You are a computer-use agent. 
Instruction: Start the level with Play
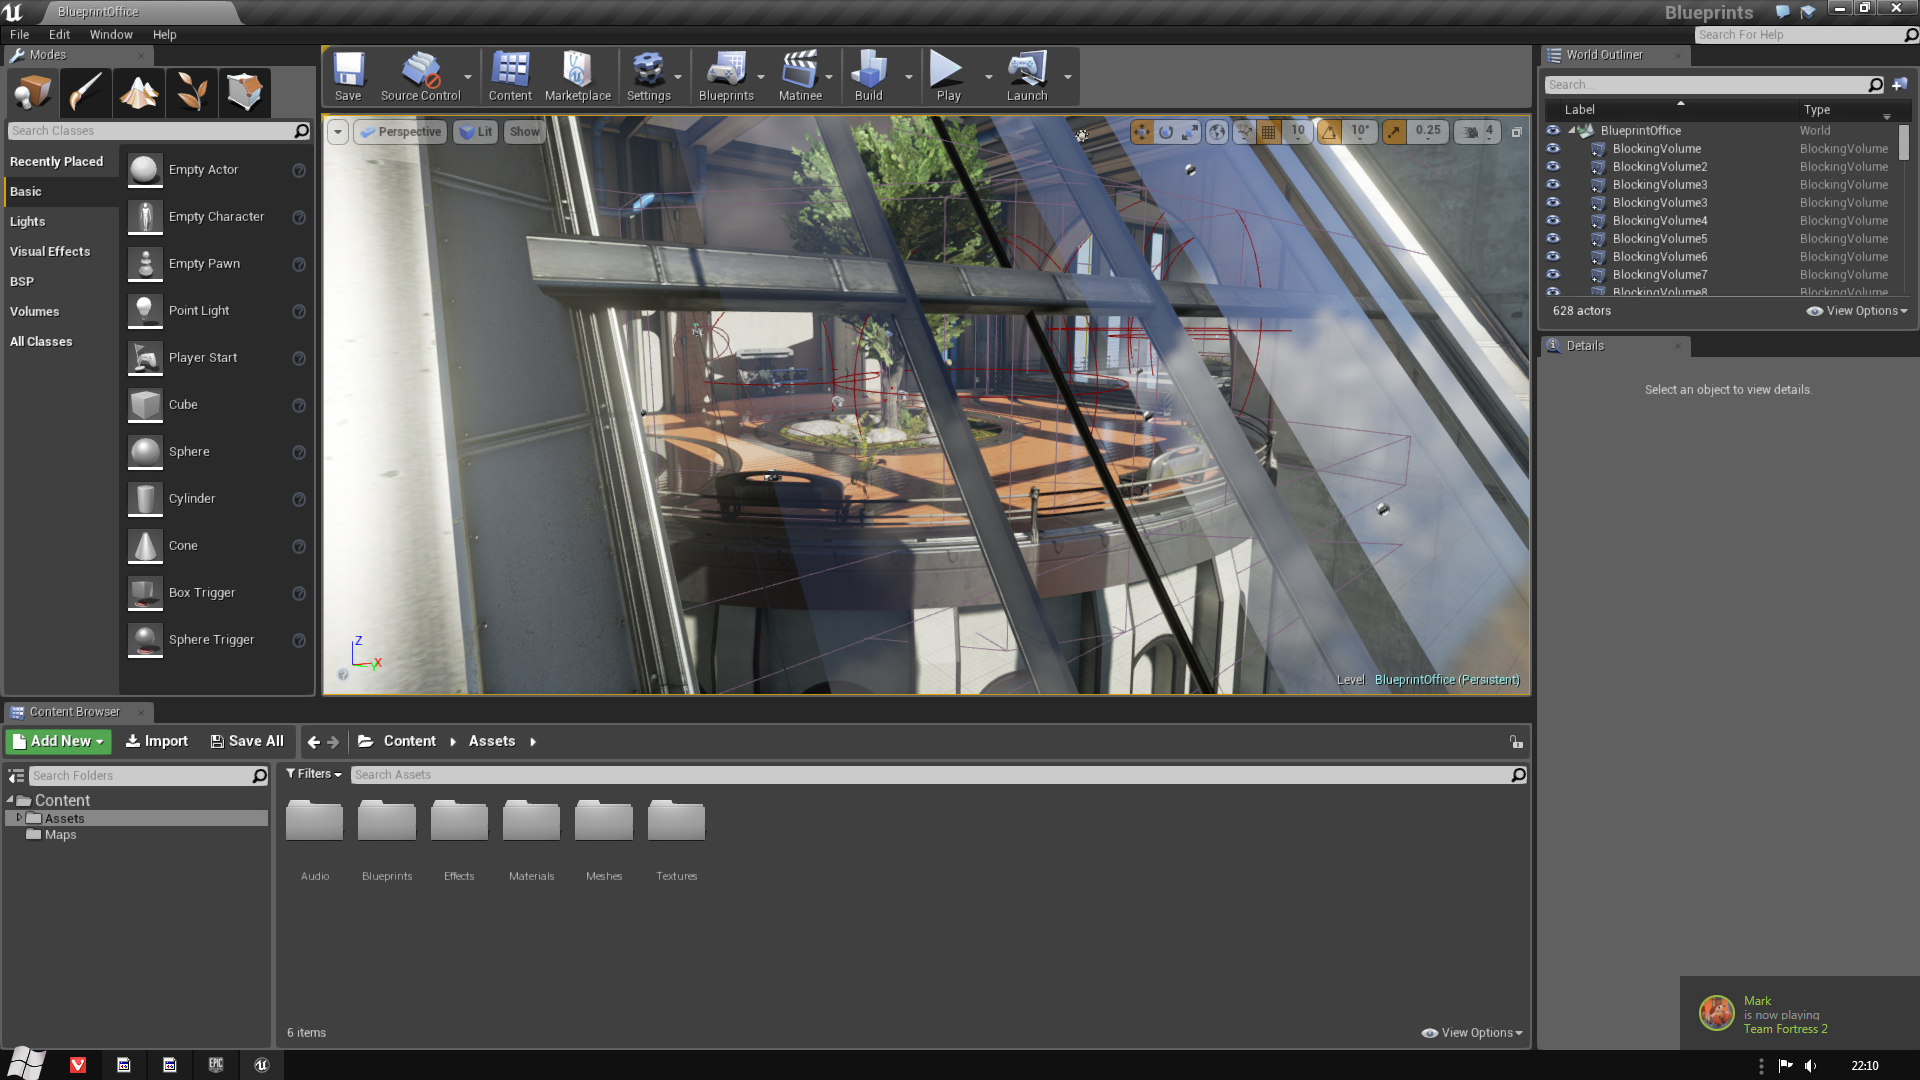(947, 77)
